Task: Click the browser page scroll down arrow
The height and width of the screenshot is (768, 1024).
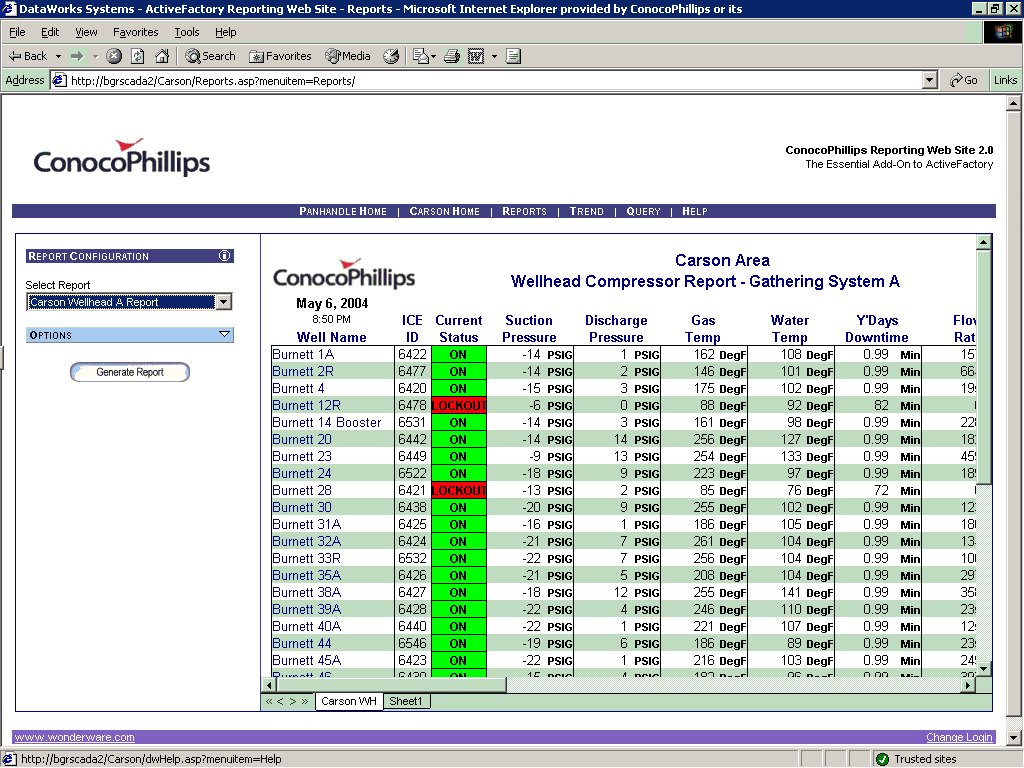Action: tap(1013, 737)
